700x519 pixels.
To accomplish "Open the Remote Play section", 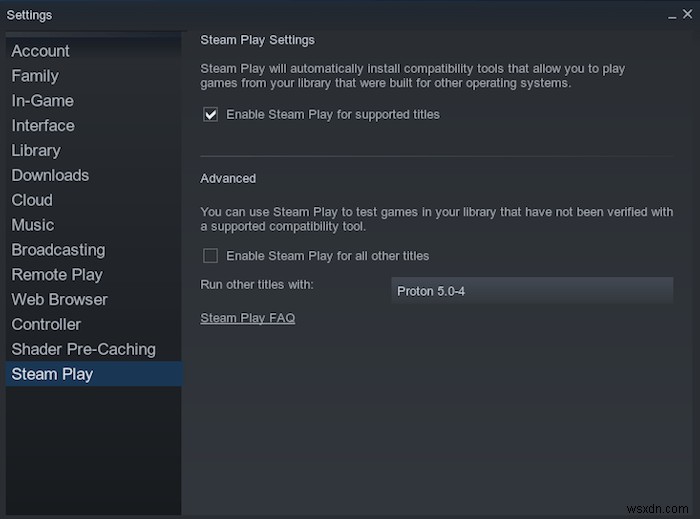I will coord(57,275).
